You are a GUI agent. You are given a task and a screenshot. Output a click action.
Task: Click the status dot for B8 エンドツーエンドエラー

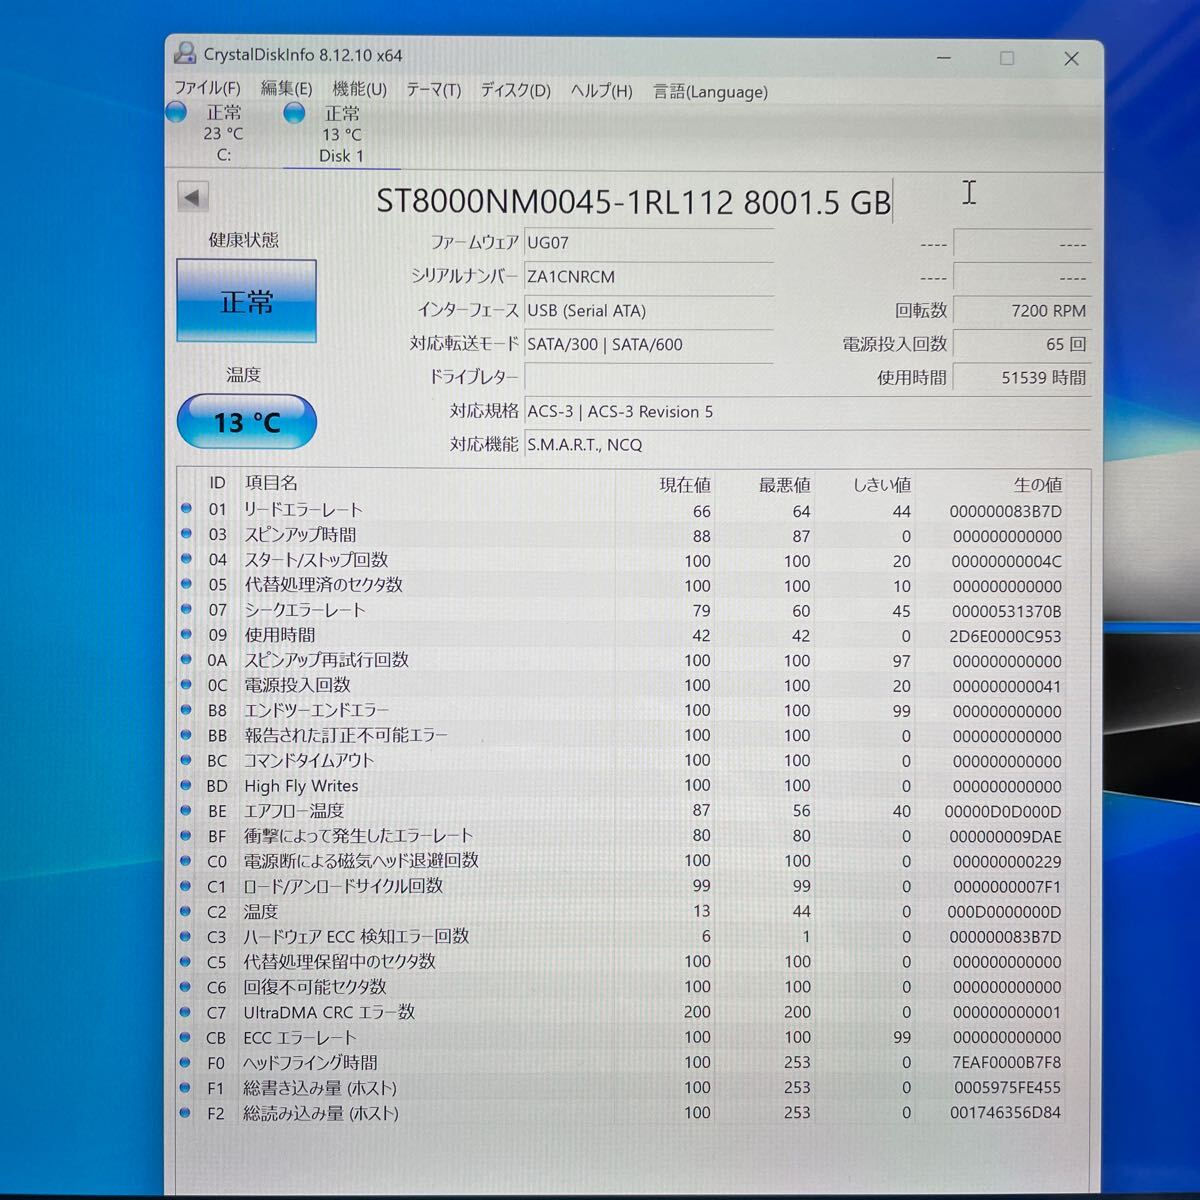(185, 709)
